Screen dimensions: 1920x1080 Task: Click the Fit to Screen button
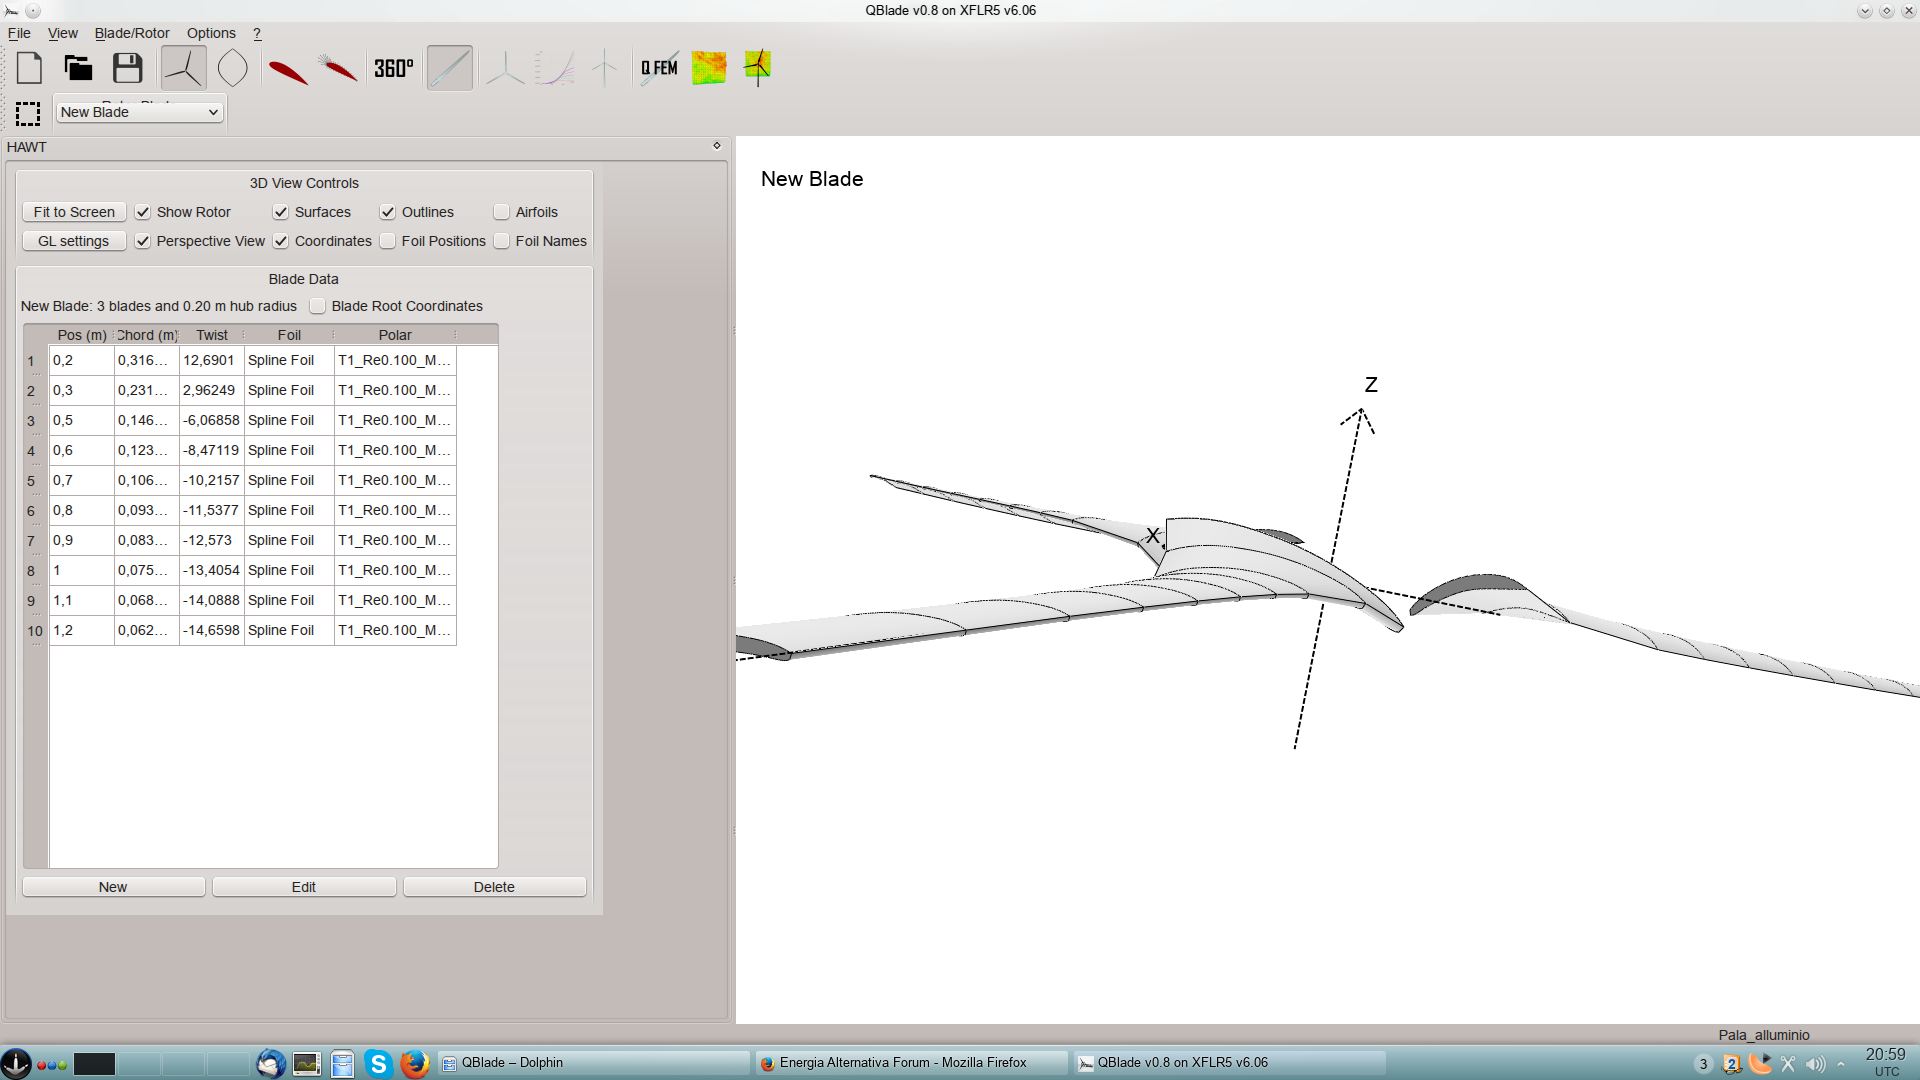[x=74, y=212]
